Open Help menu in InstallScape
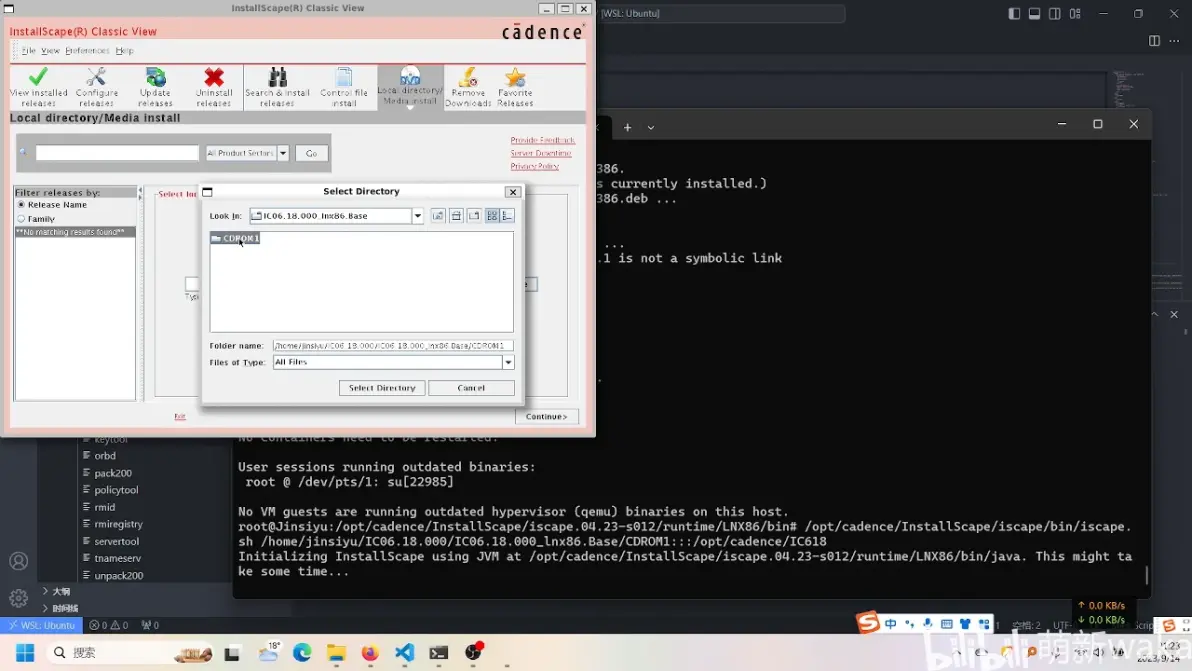The image size is (1192, 671). 125,51
